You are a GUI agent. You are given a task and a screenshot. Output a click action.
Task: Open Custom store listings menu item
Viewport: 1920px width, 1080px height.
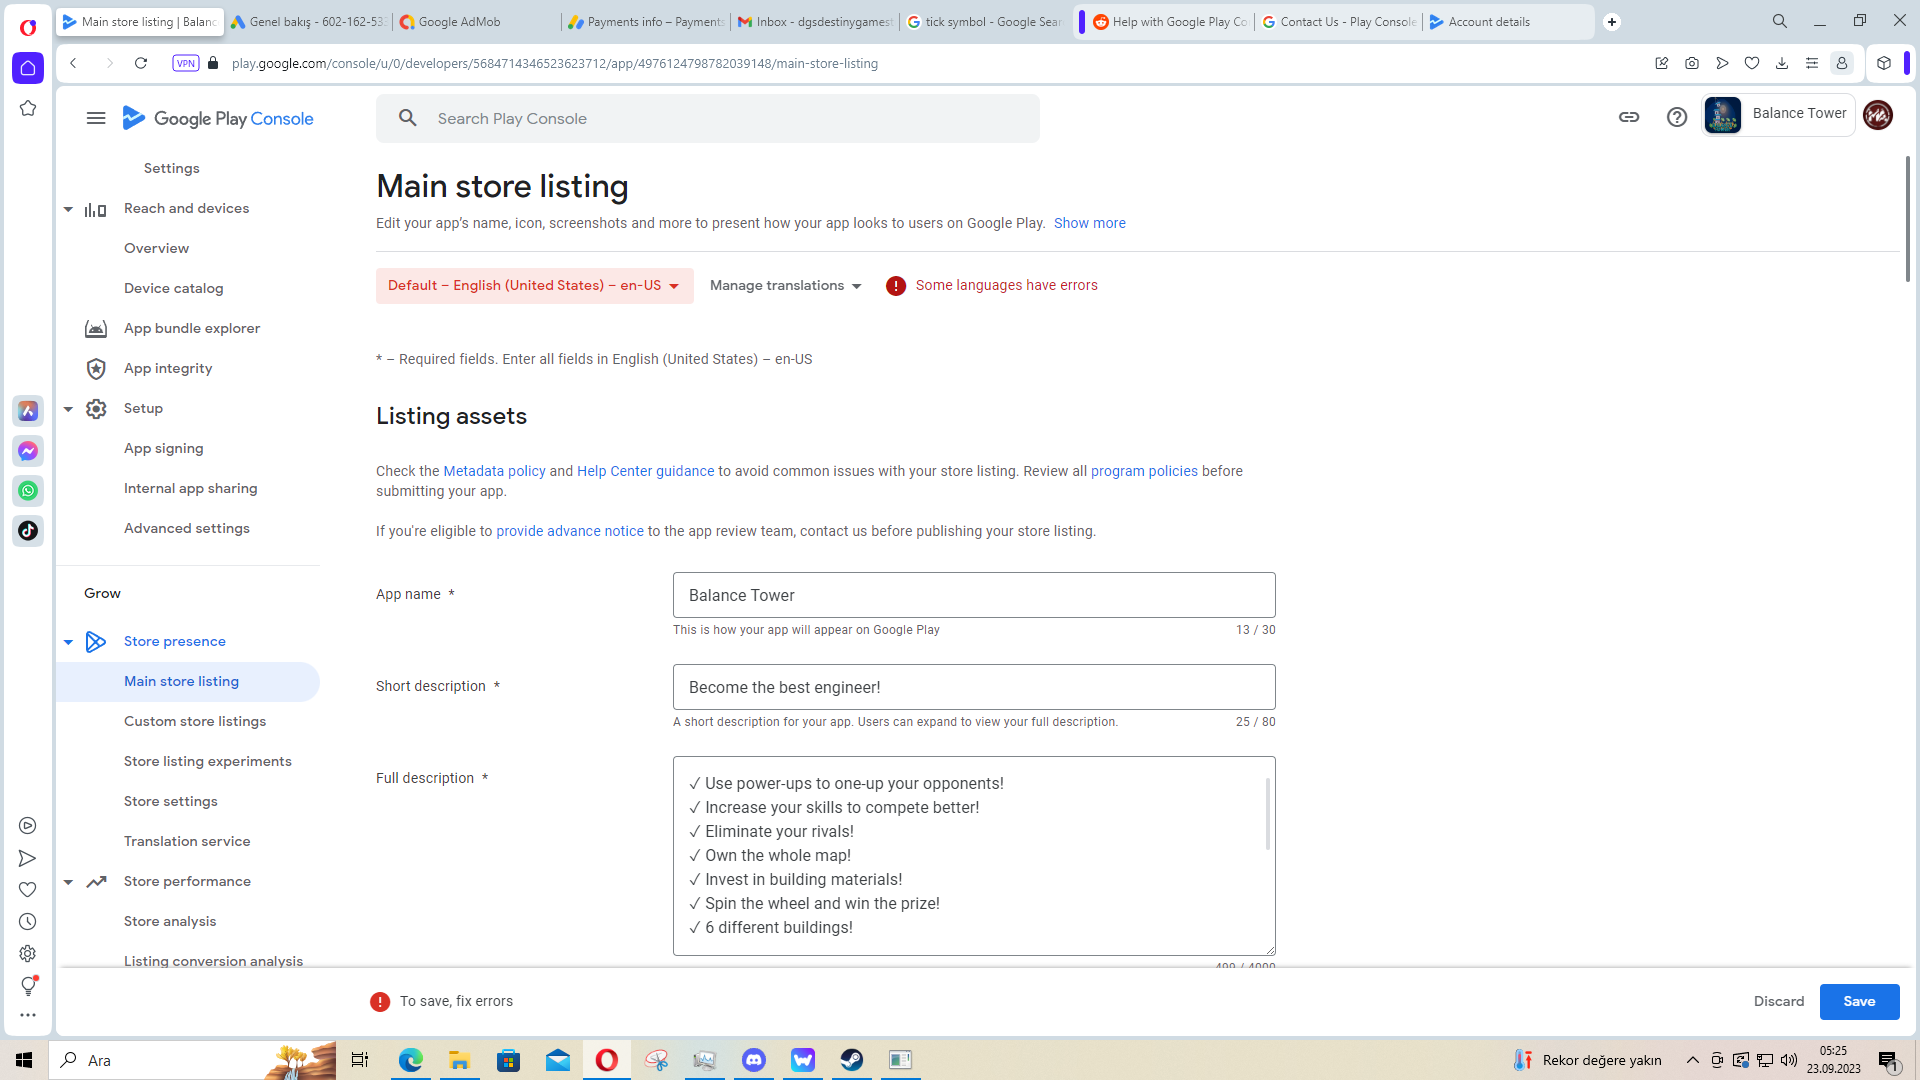[x=195, y=721]
